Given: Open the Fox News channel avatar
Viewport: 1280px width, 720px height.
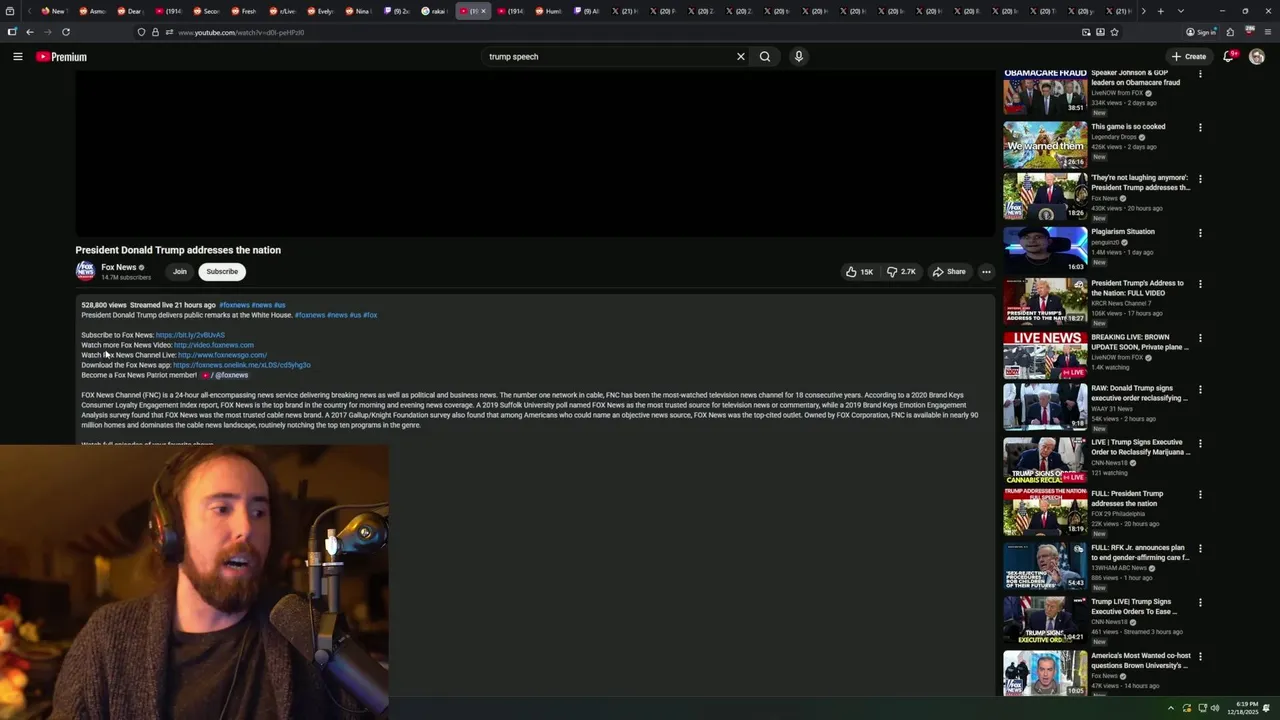Looking at the screenshot, I should (85, 271).
